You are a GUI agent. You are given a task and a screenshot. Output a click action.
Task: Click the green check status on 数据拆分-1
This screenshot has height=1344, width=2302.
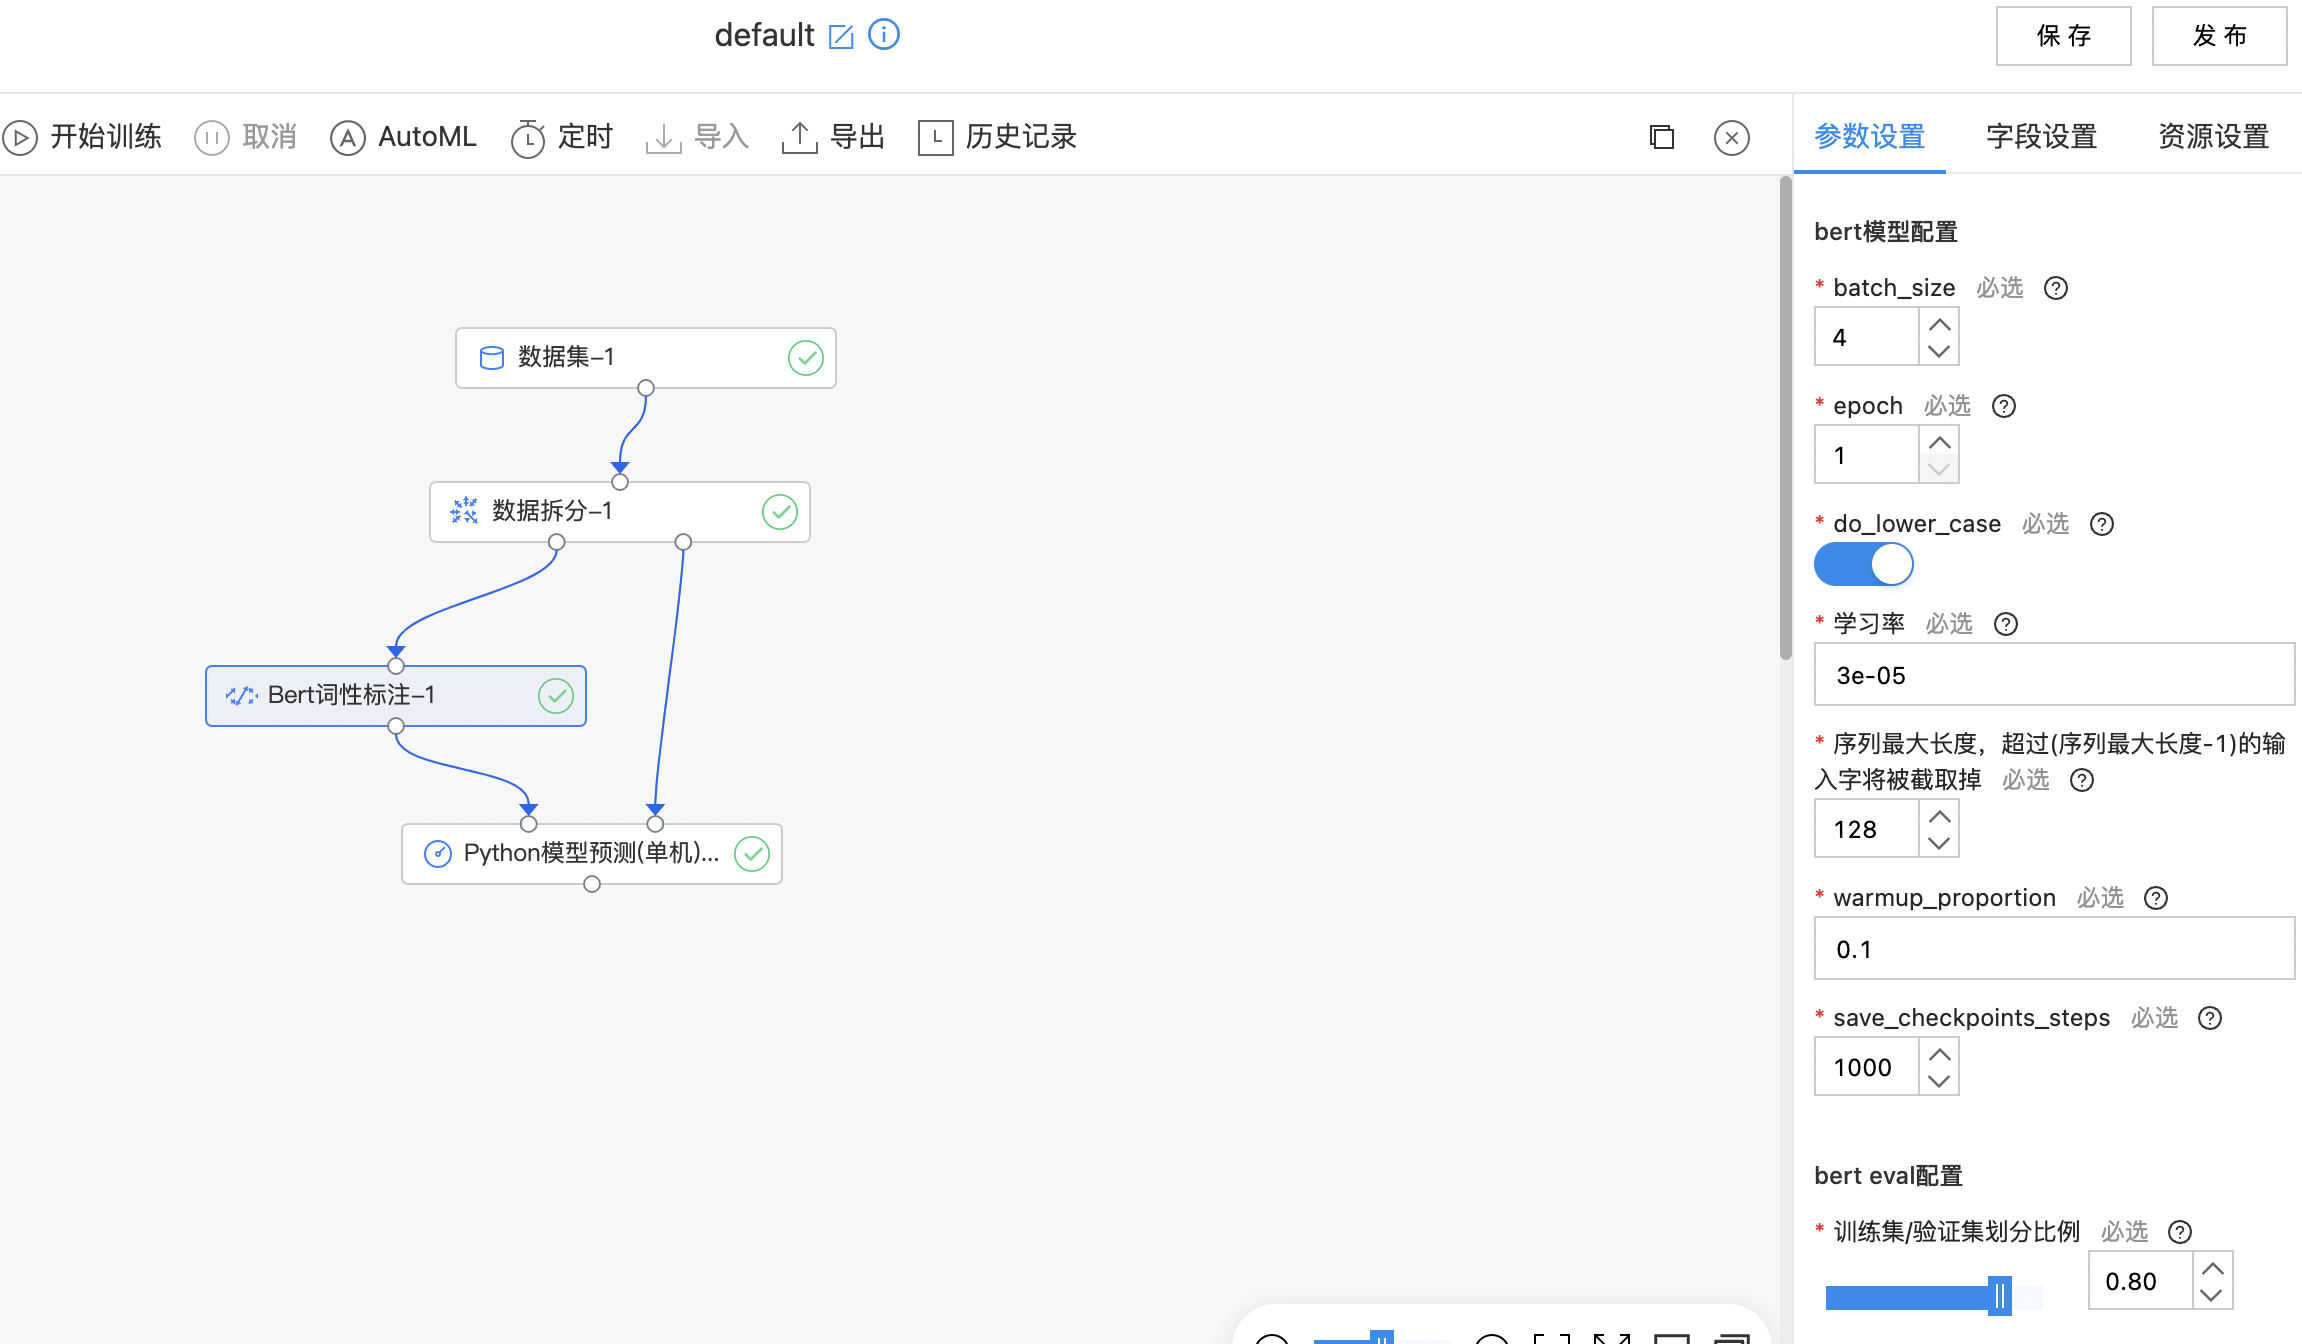pos(780,512)
